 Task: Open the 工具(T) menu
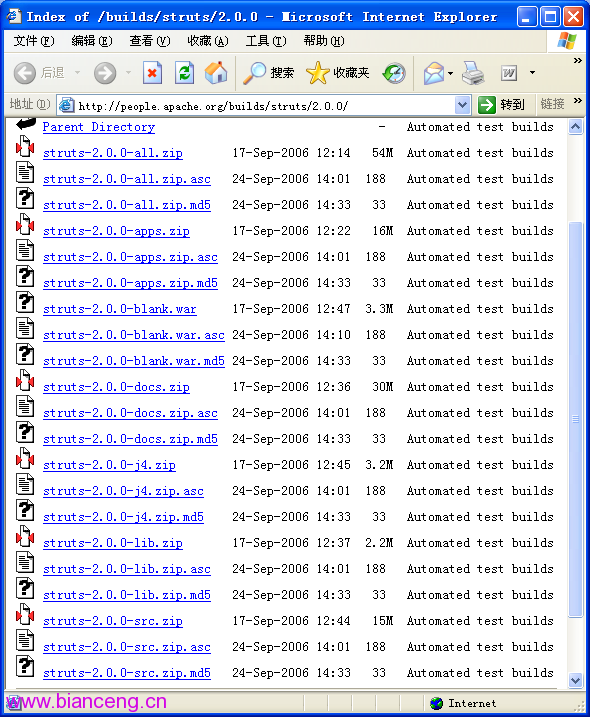(x=266, y=41)
